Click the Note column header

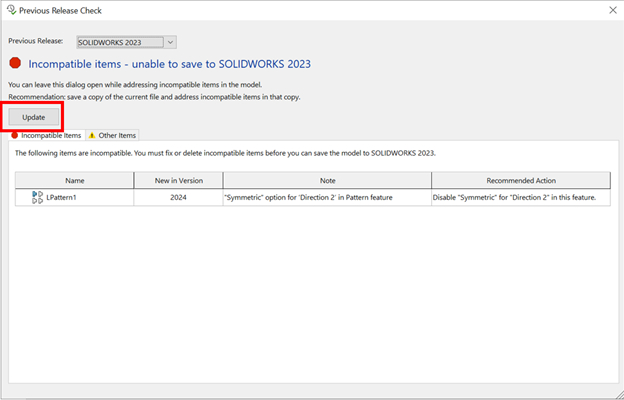328,181
